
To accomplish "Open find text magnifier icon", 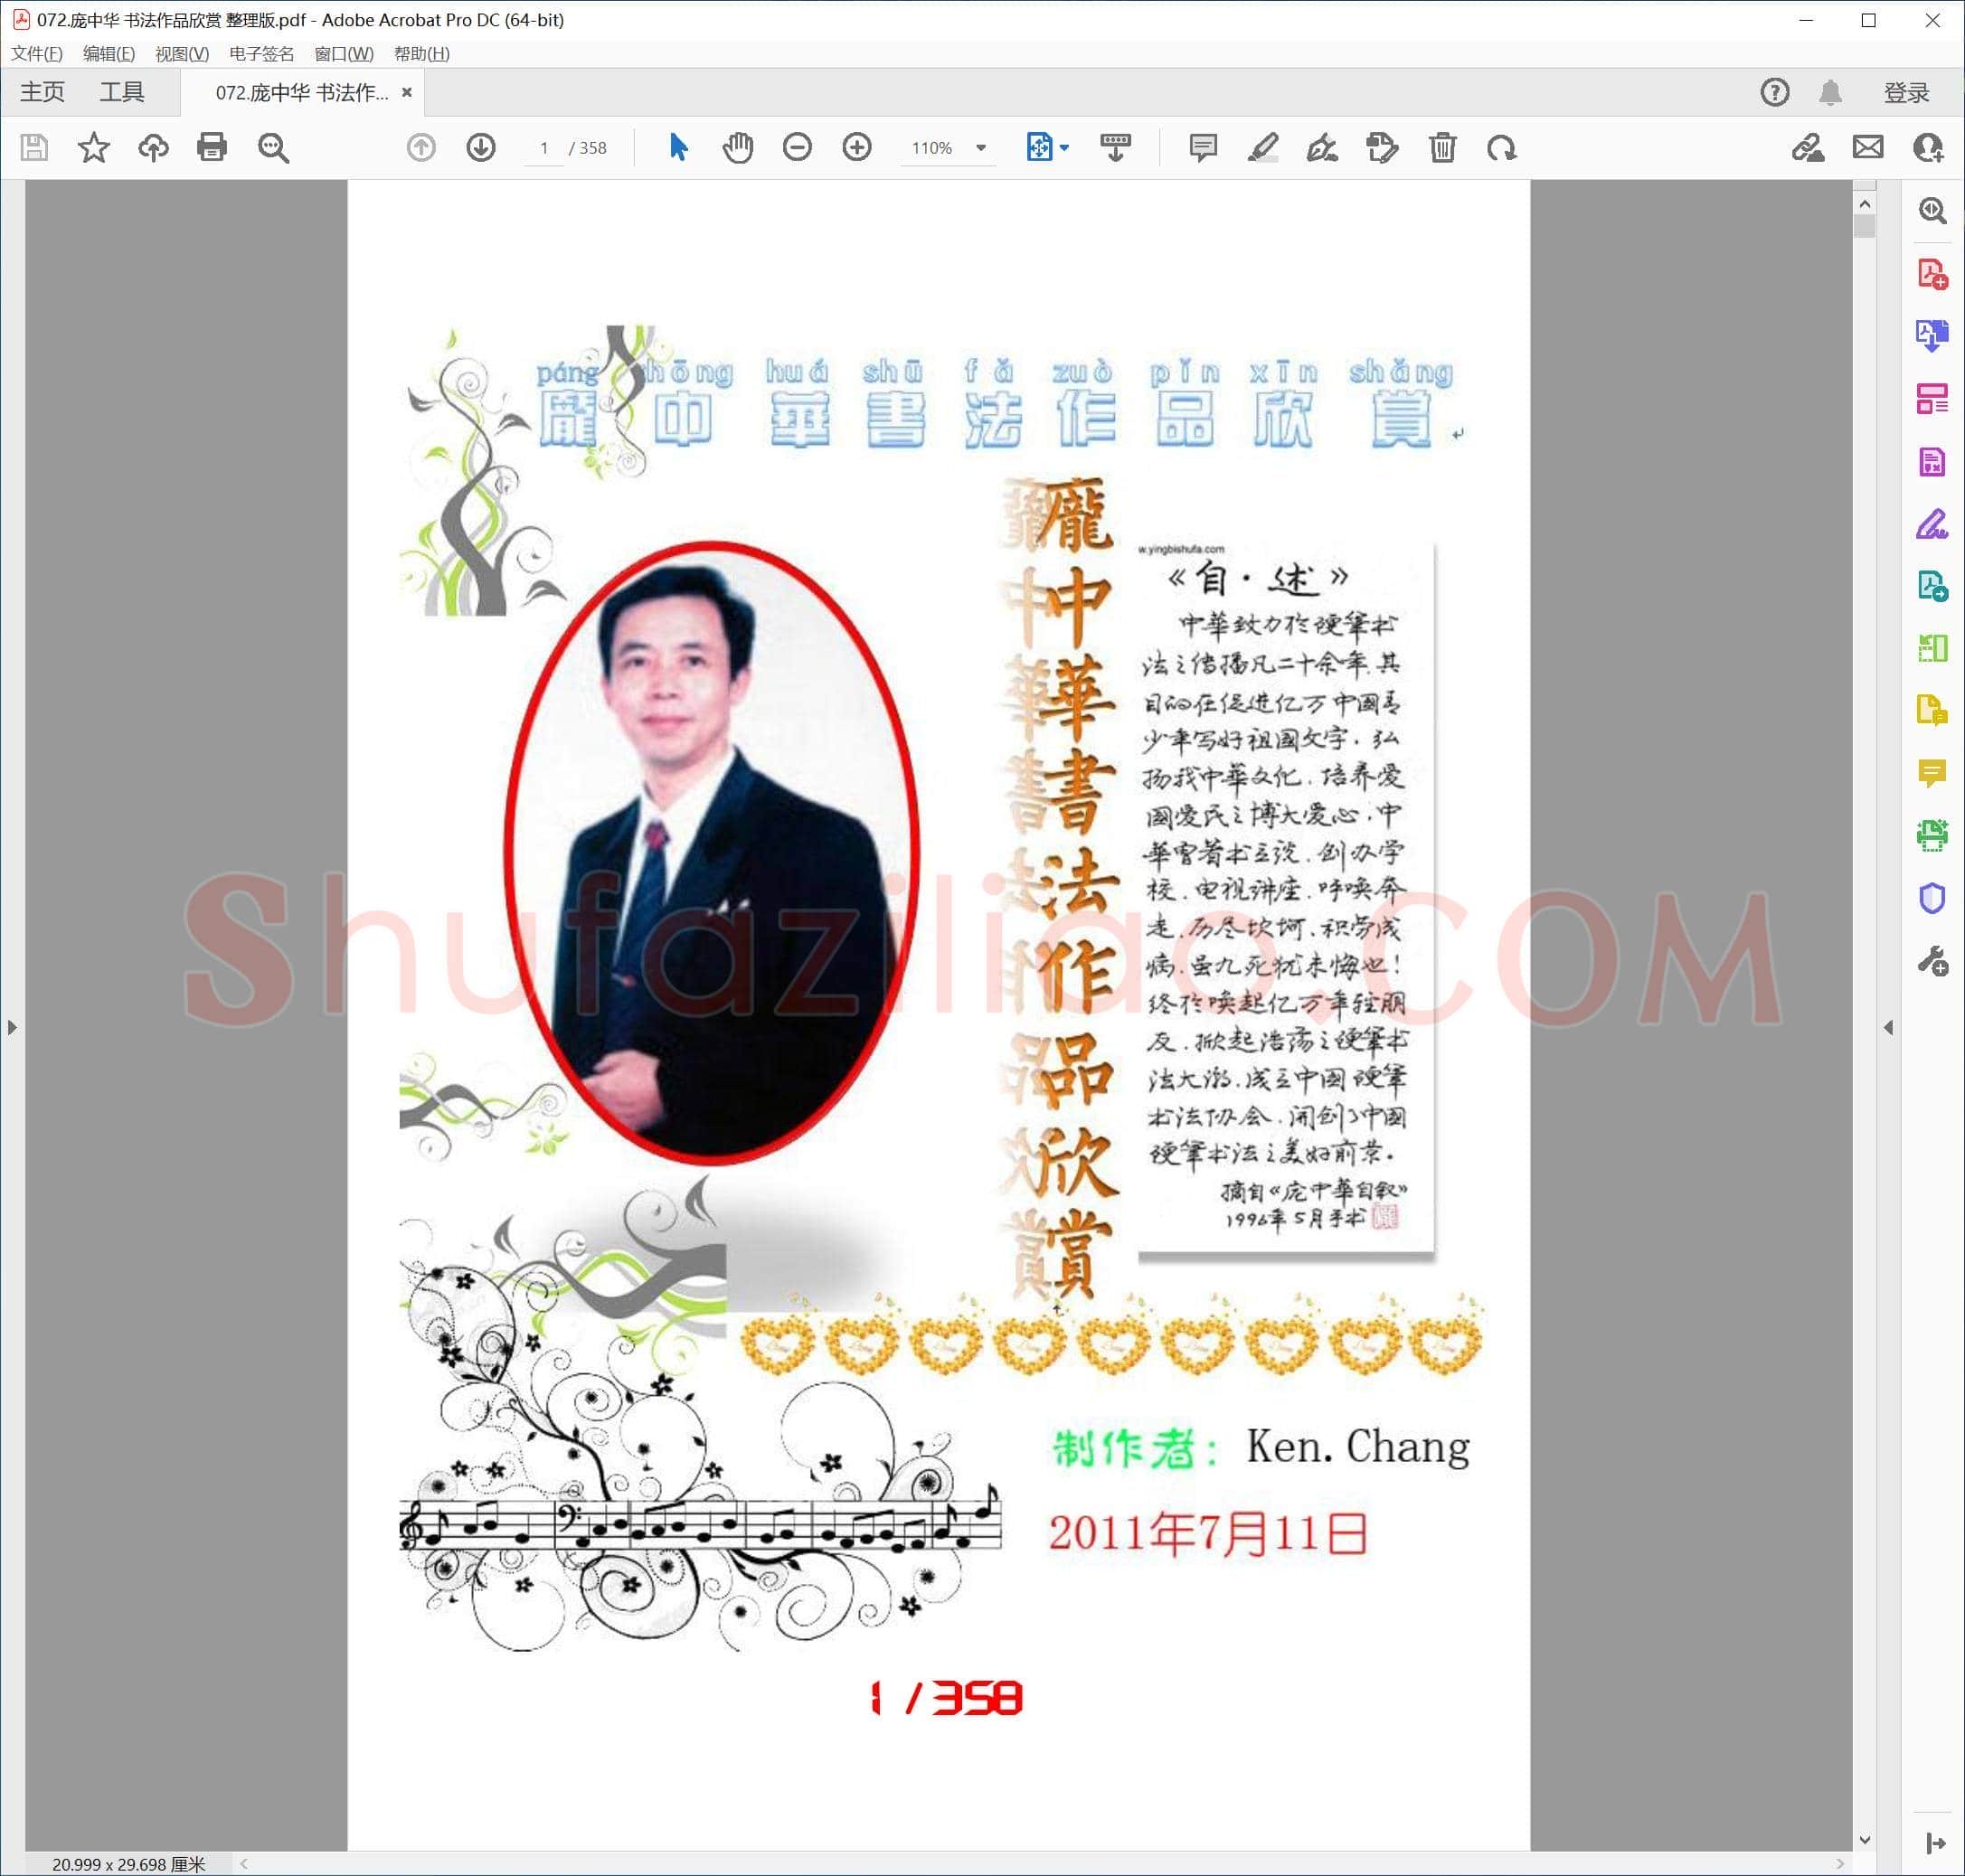I will pos(273,148).
